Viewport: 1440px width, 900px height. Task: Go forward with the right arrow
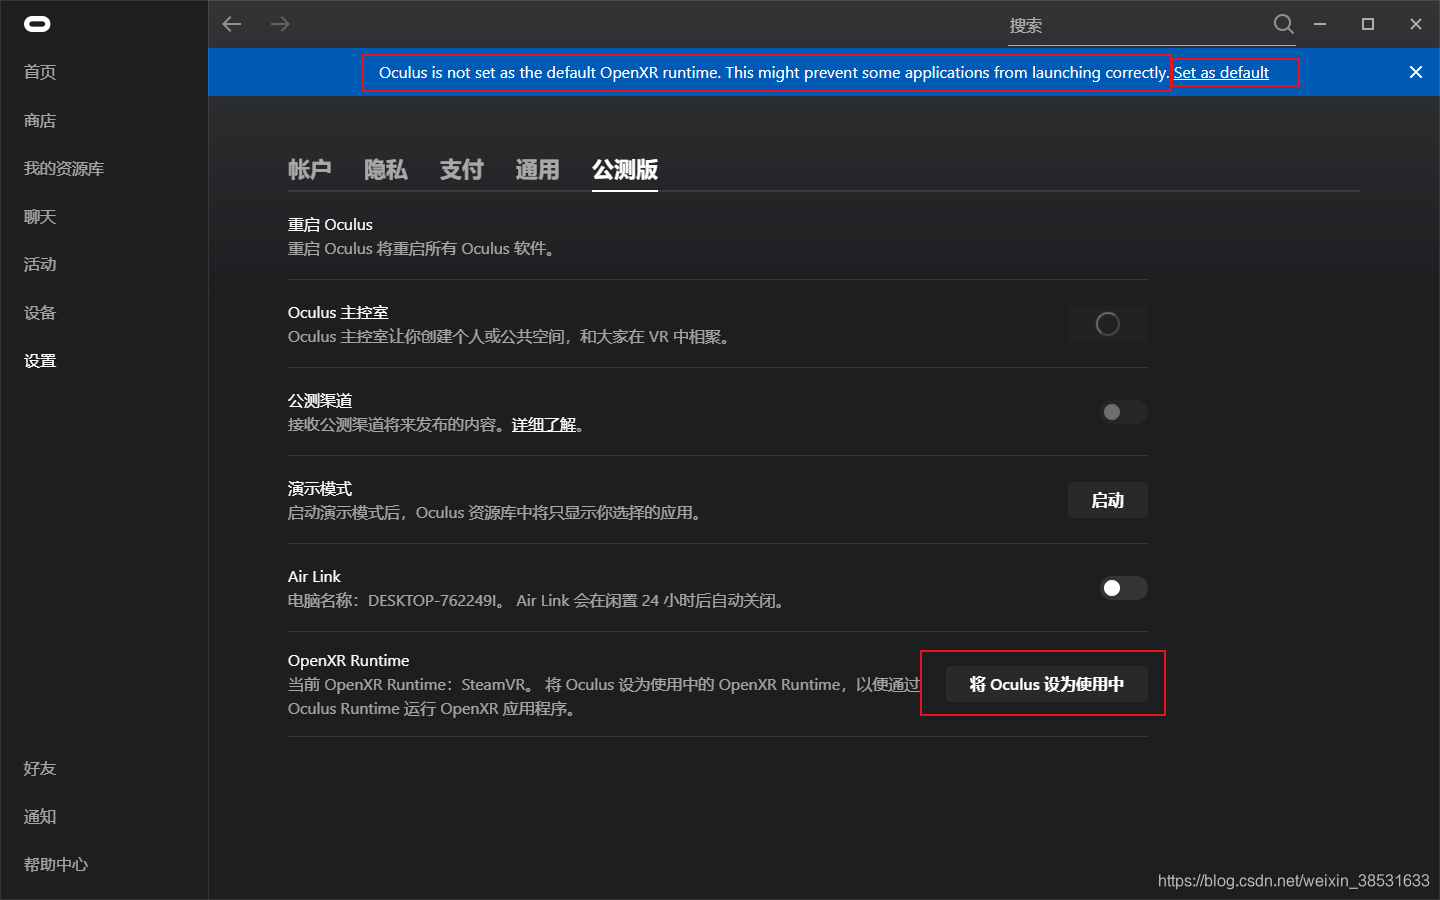coord(280,24)
